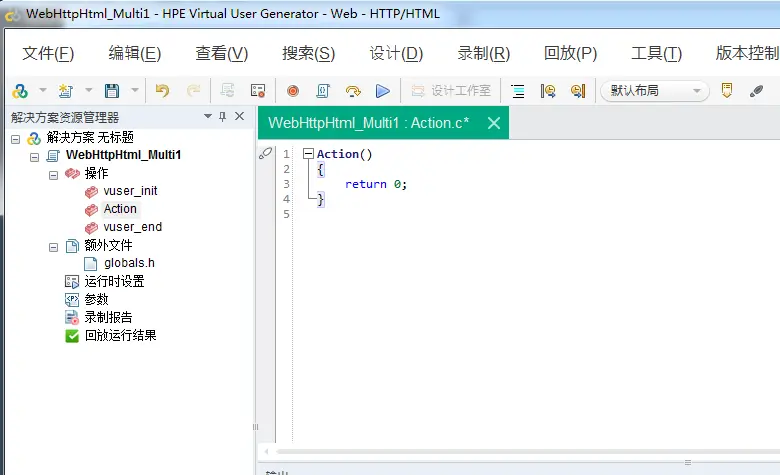Open the Action item in tree

[x=120, y=209]
